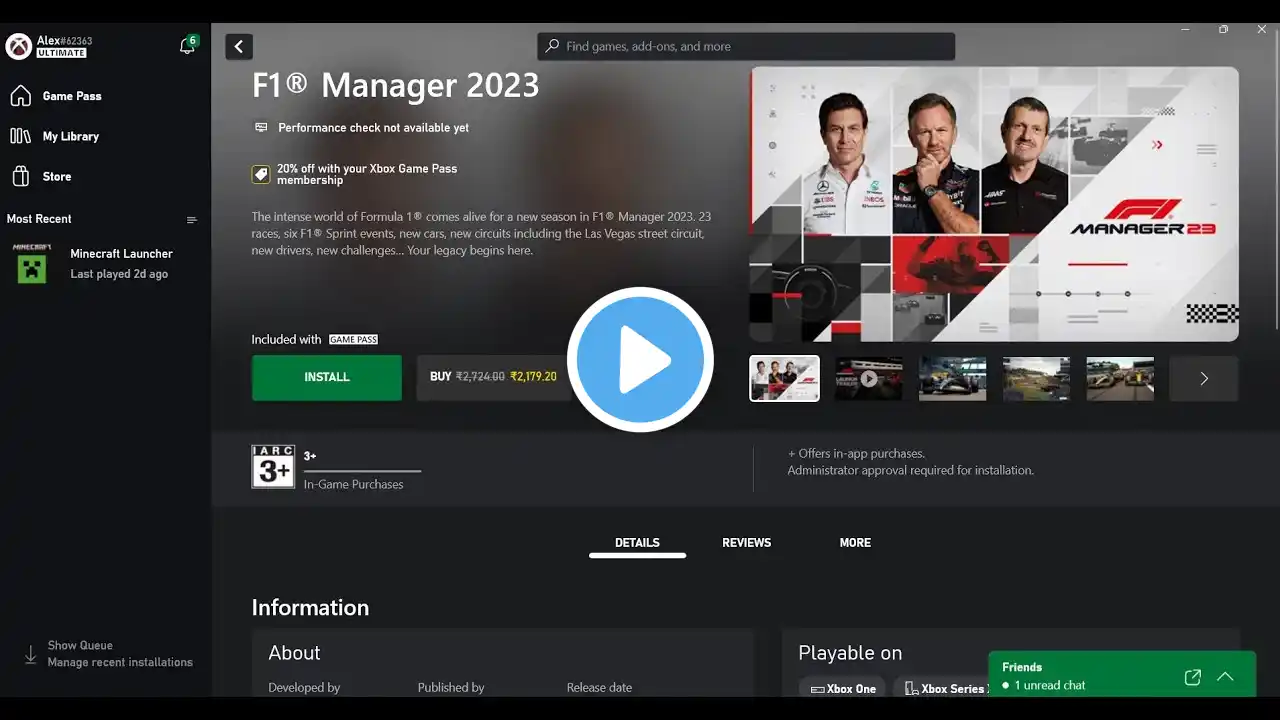Click the 'Last played 2d ago' text
Image resolution: width=1280 pixels, height=720 pixels.
tap(119, 274)
